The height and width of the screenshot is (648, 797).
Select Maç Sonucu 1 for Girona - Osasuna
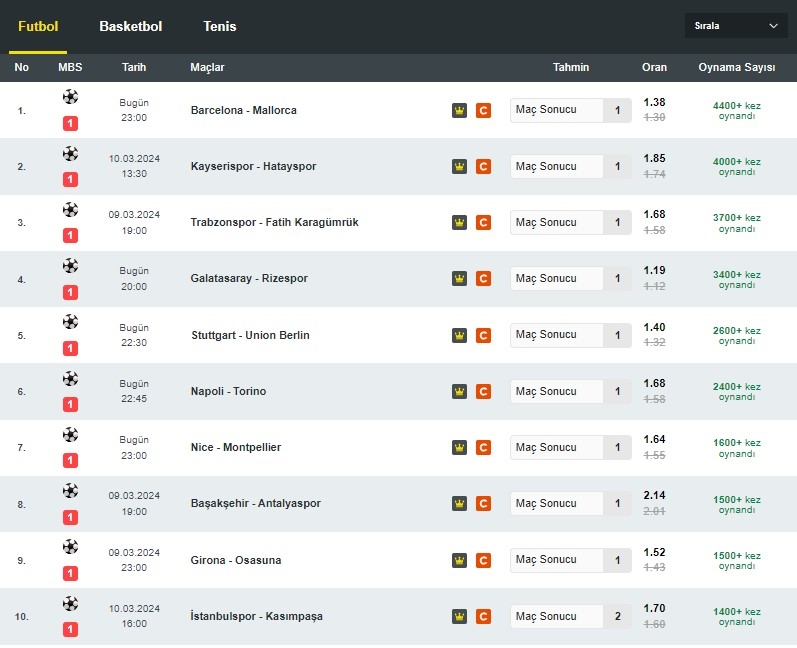click(570, 560)
